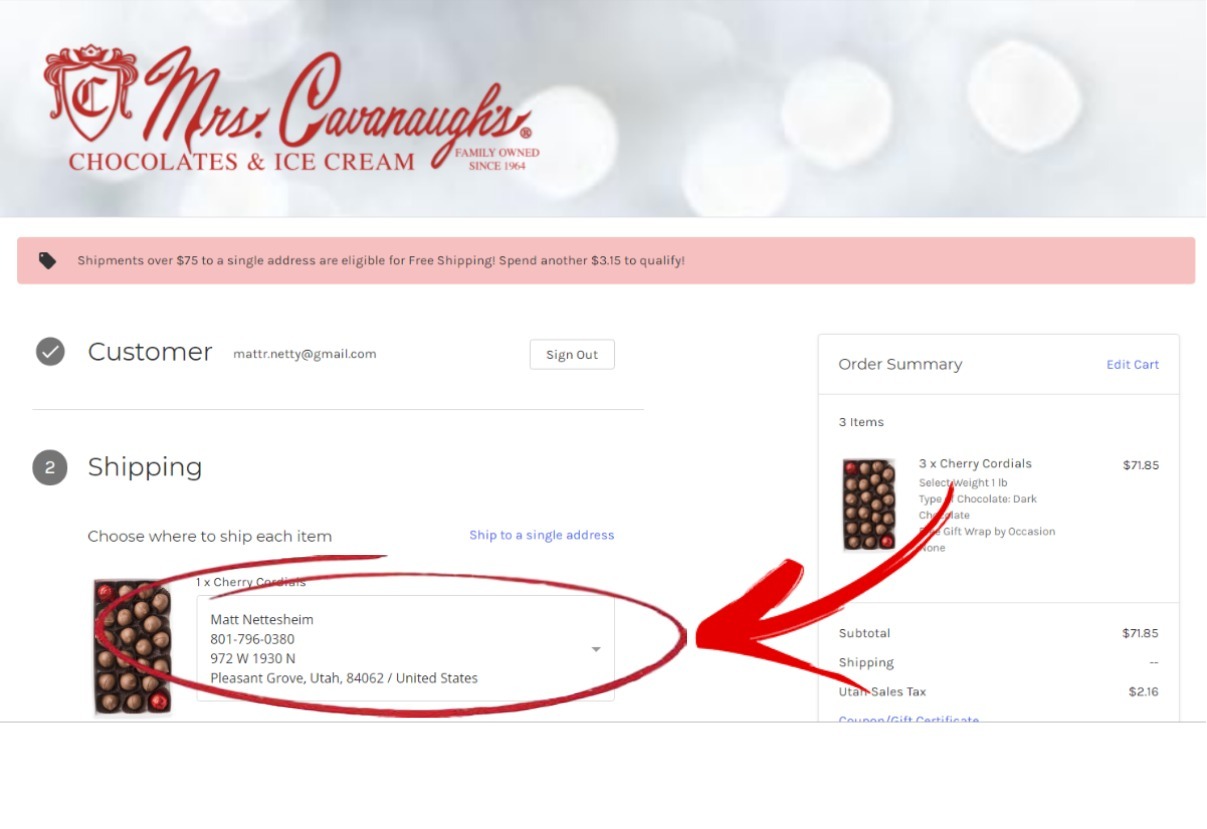Click the Shipping section heading
The image size is (1207, 829).
click(x=145, y=467)
